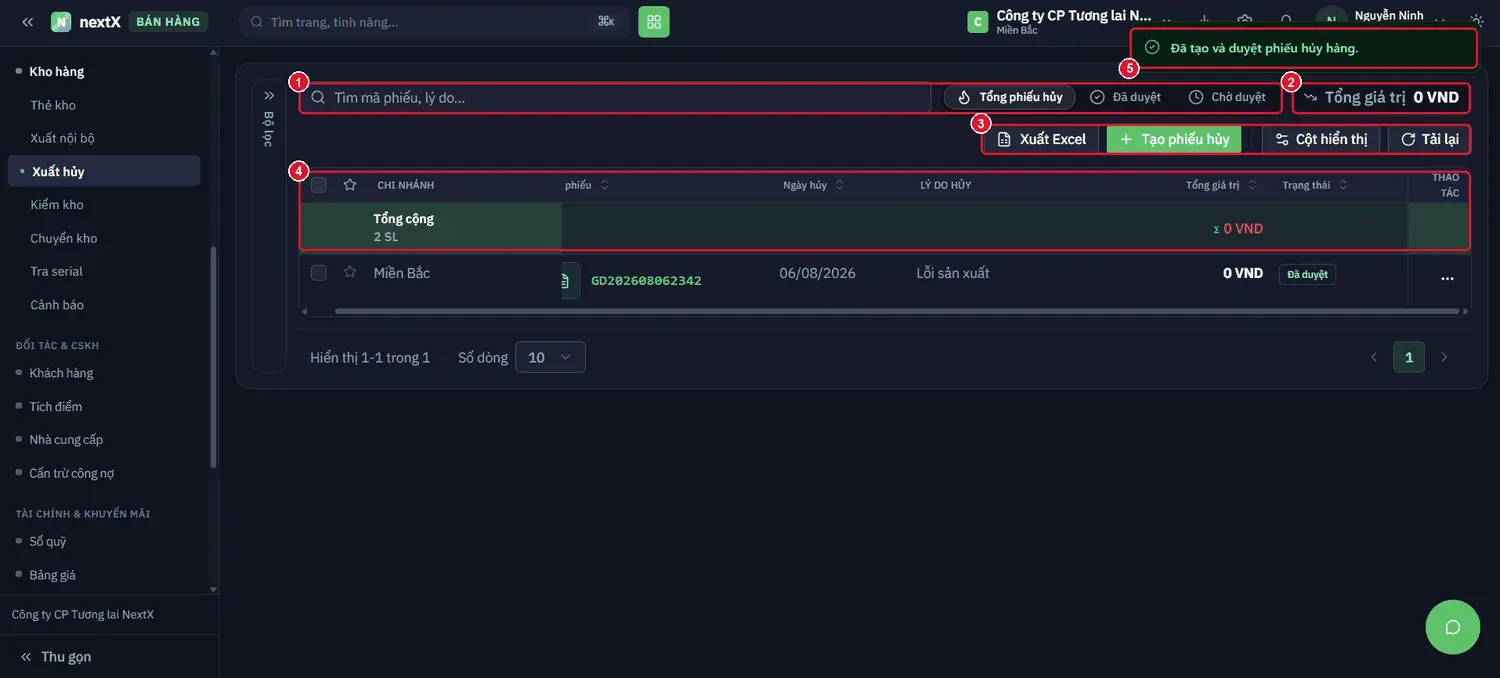Click the nextX logo icon

[x=61, y=21]
